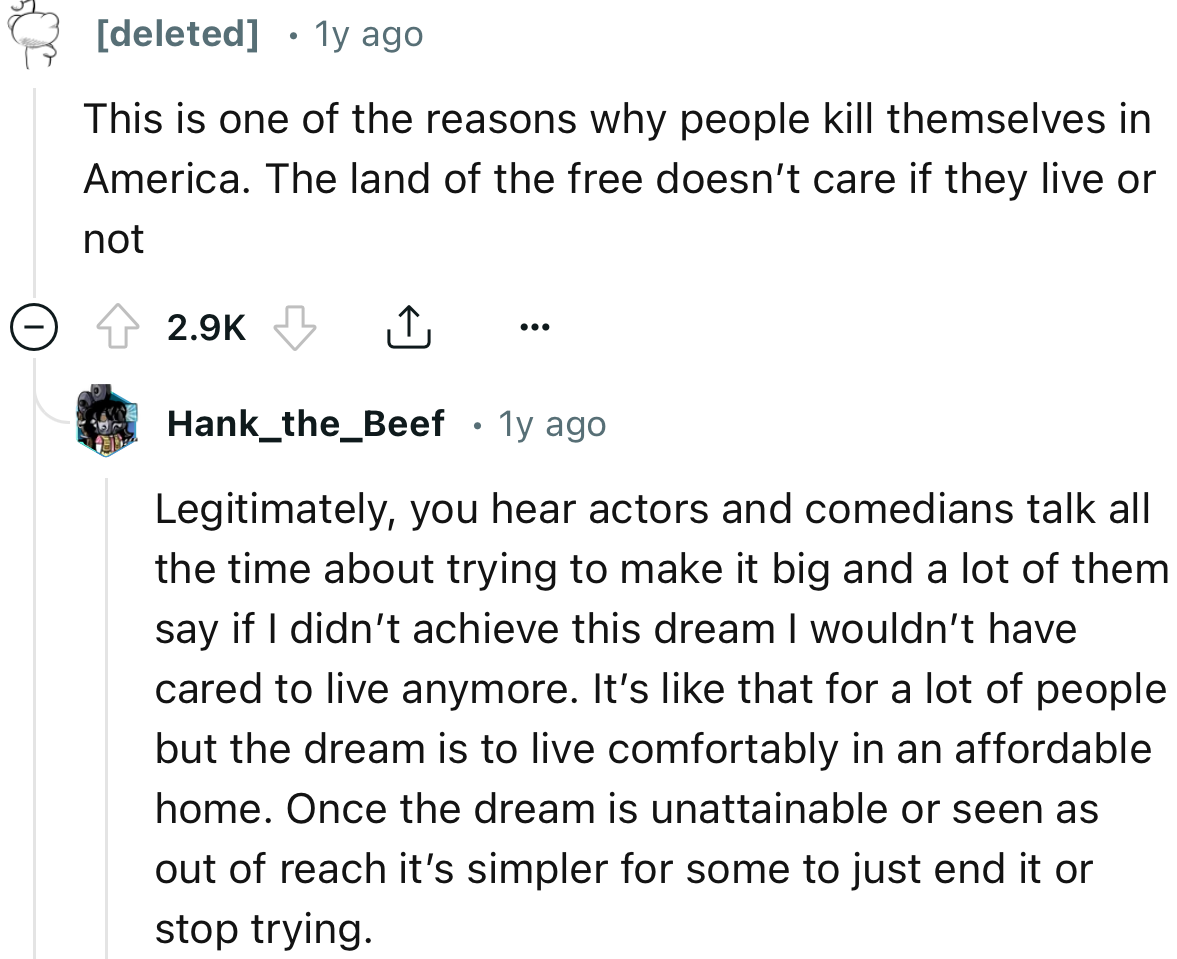Click the minus button to hide replies
1177x959 pixels.
coord(35,325)
